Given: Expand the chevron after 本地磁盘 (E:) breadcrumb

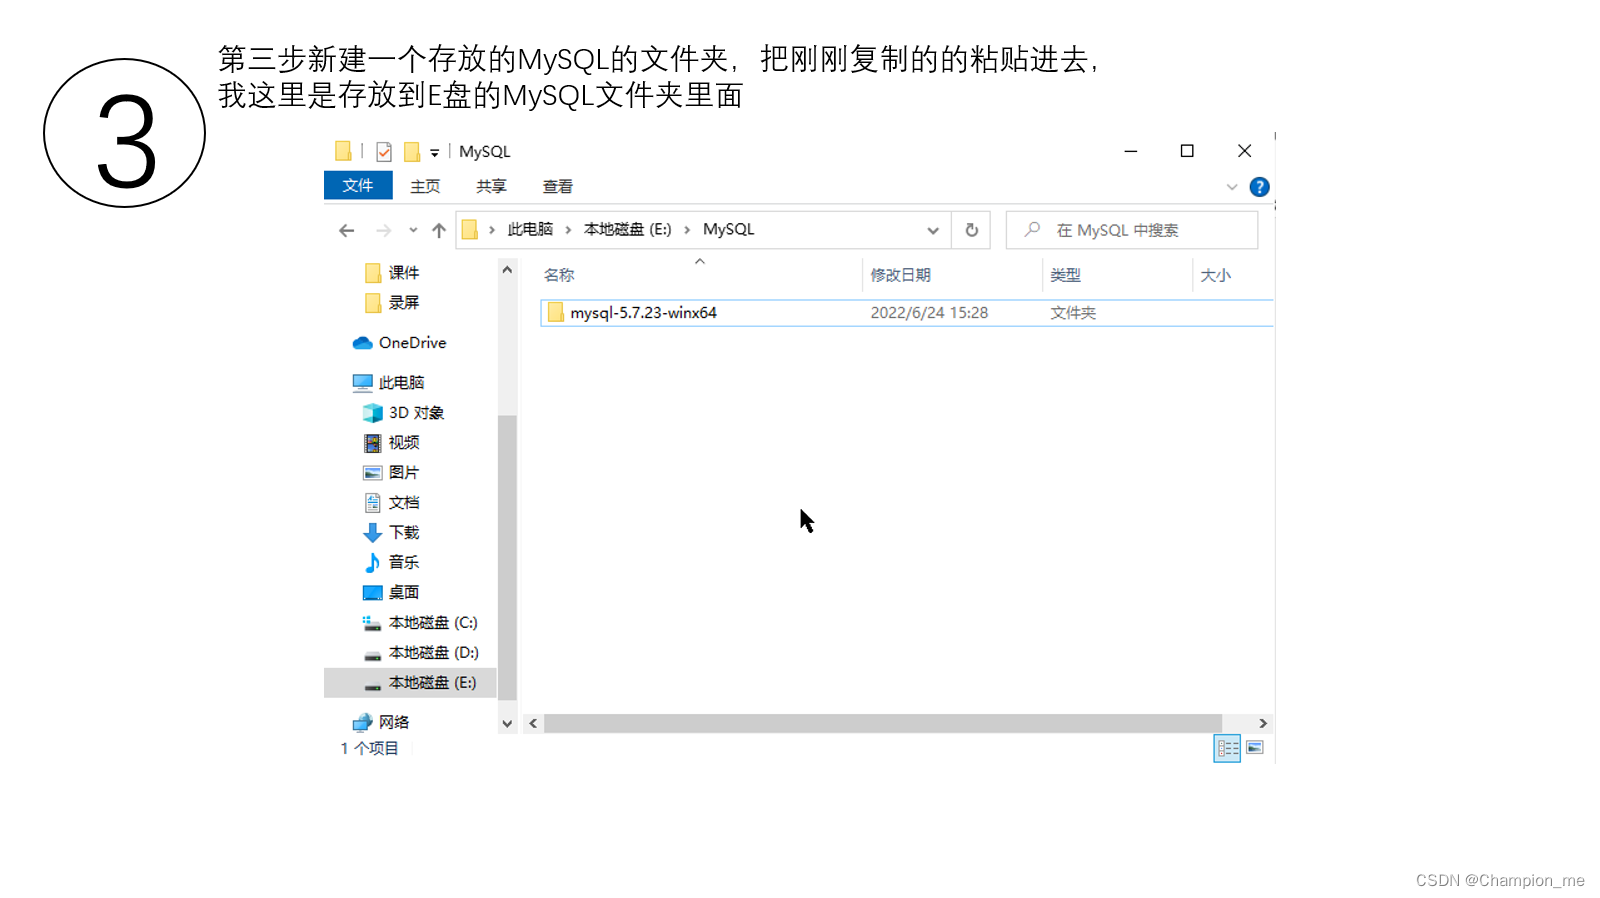Looking at the screenshot, I should [x=687, y=230].
